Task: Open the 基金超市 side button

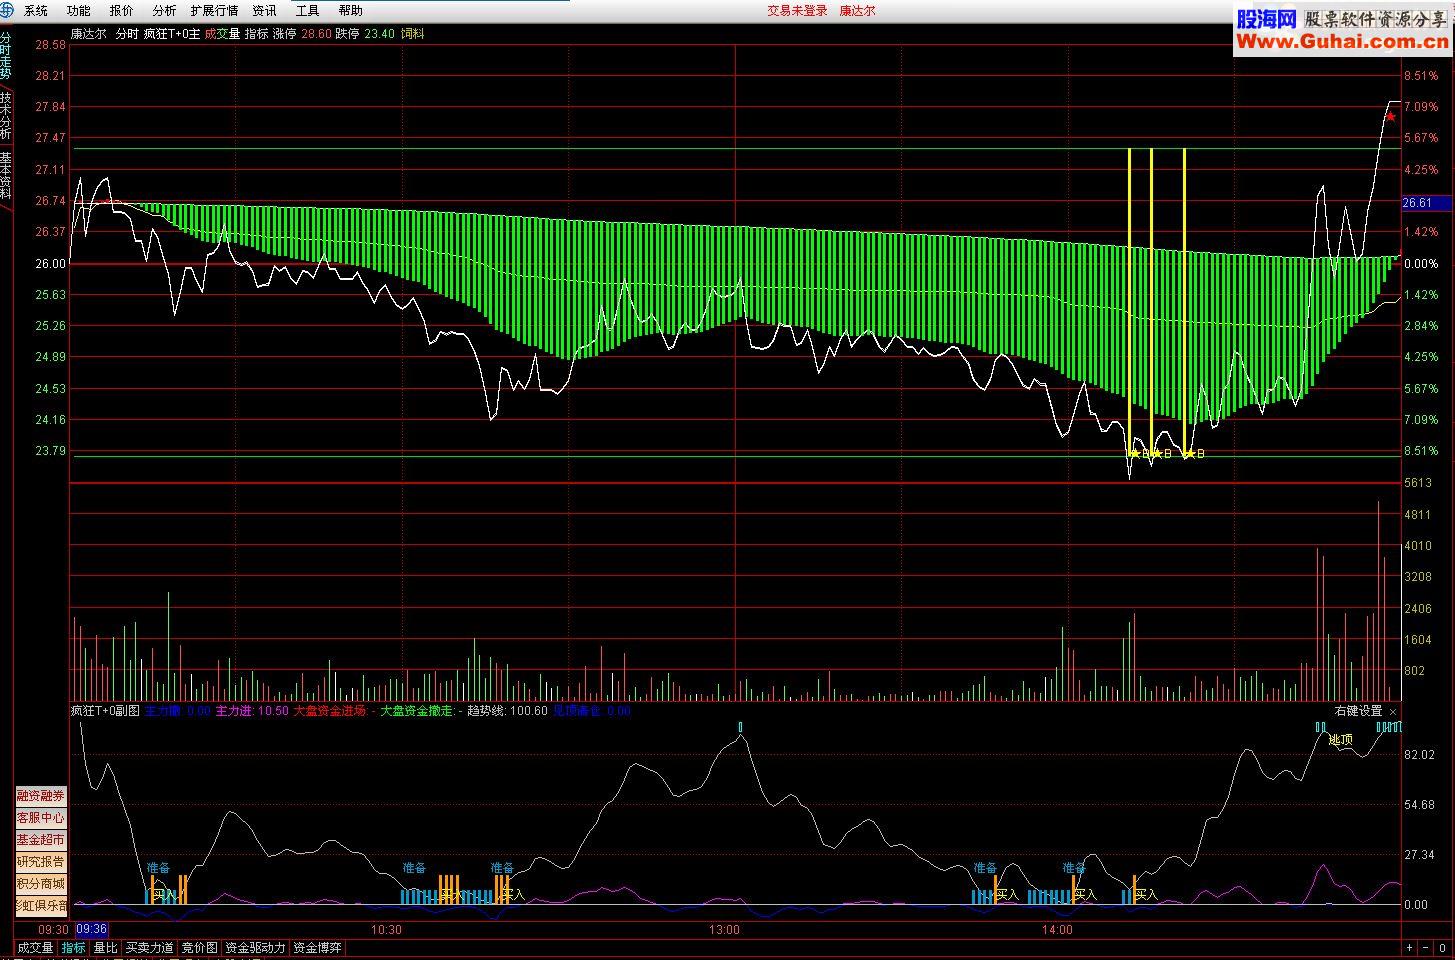Action: pos(40,840)
